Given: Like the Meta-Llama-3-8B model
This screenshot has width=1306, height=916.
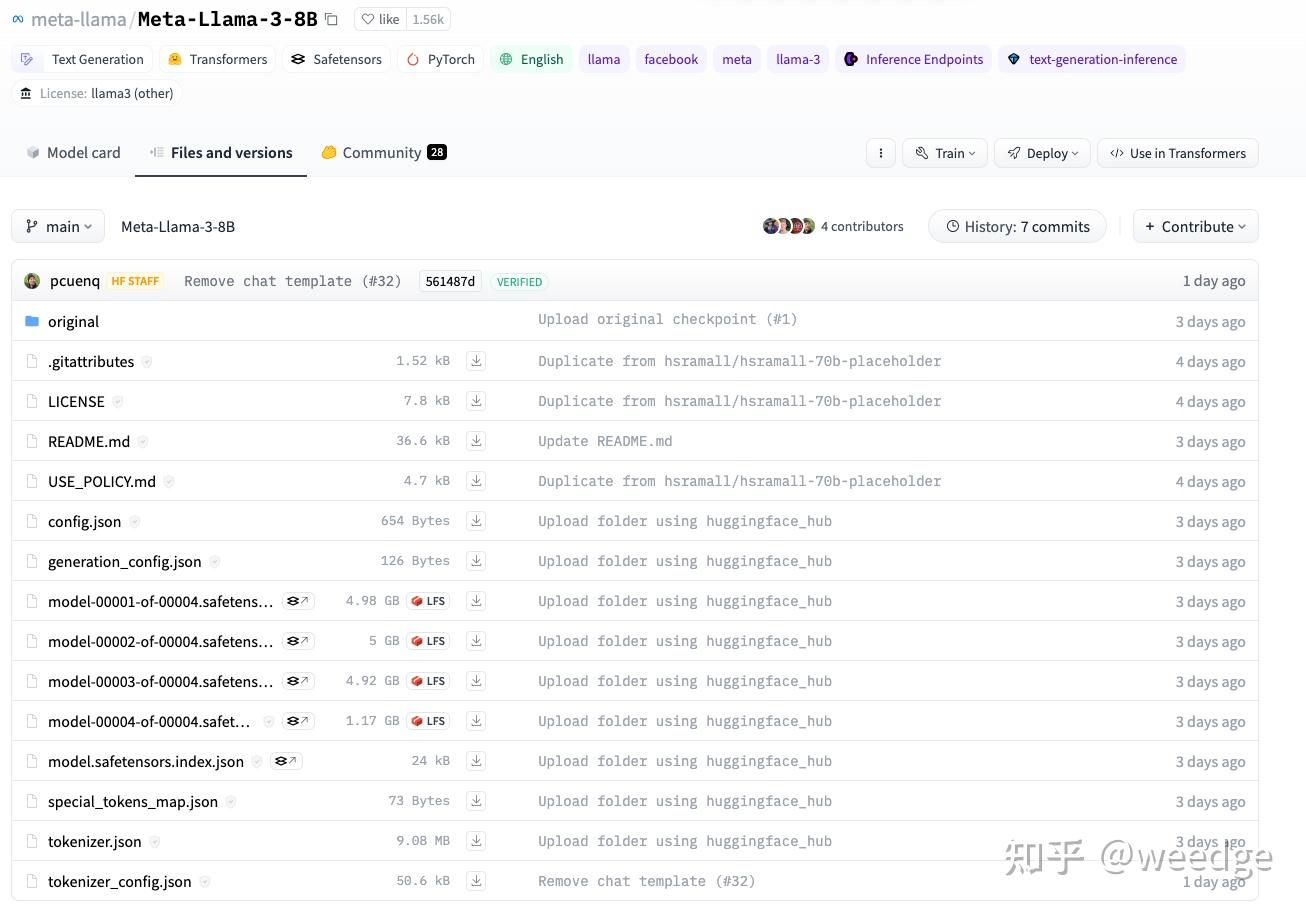Looking at the screenshot, I should pyautogui.click(x=379, y=18).
